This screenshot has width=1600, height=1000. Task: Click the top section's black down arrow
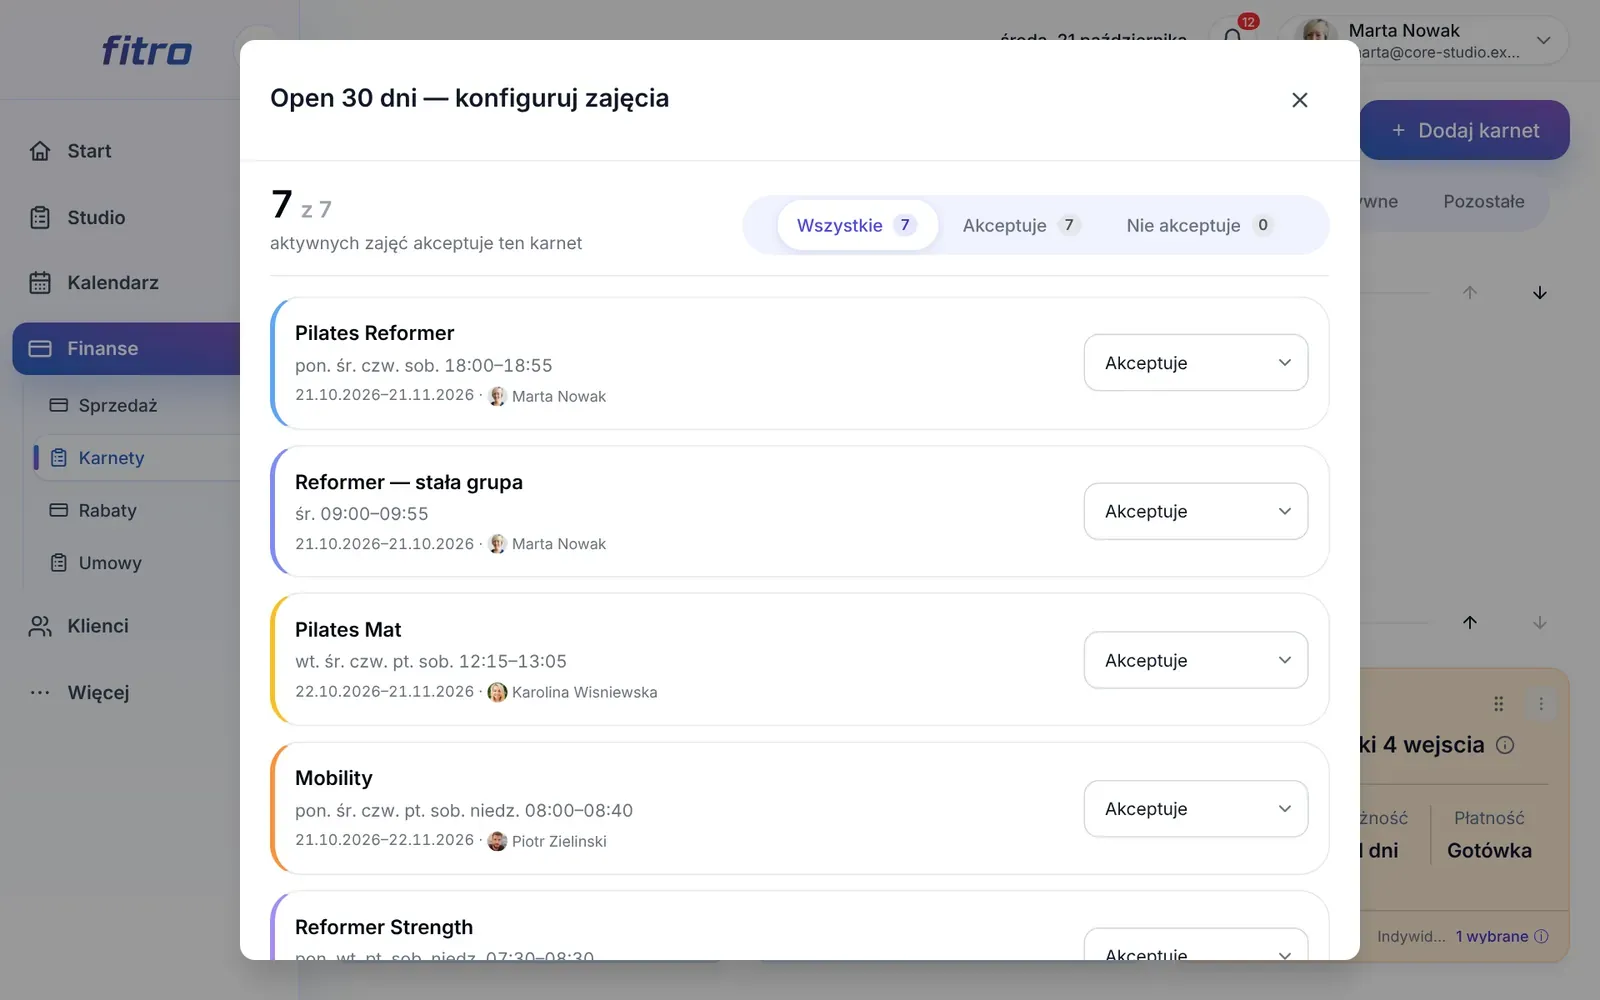click(x=1540, y=293)
